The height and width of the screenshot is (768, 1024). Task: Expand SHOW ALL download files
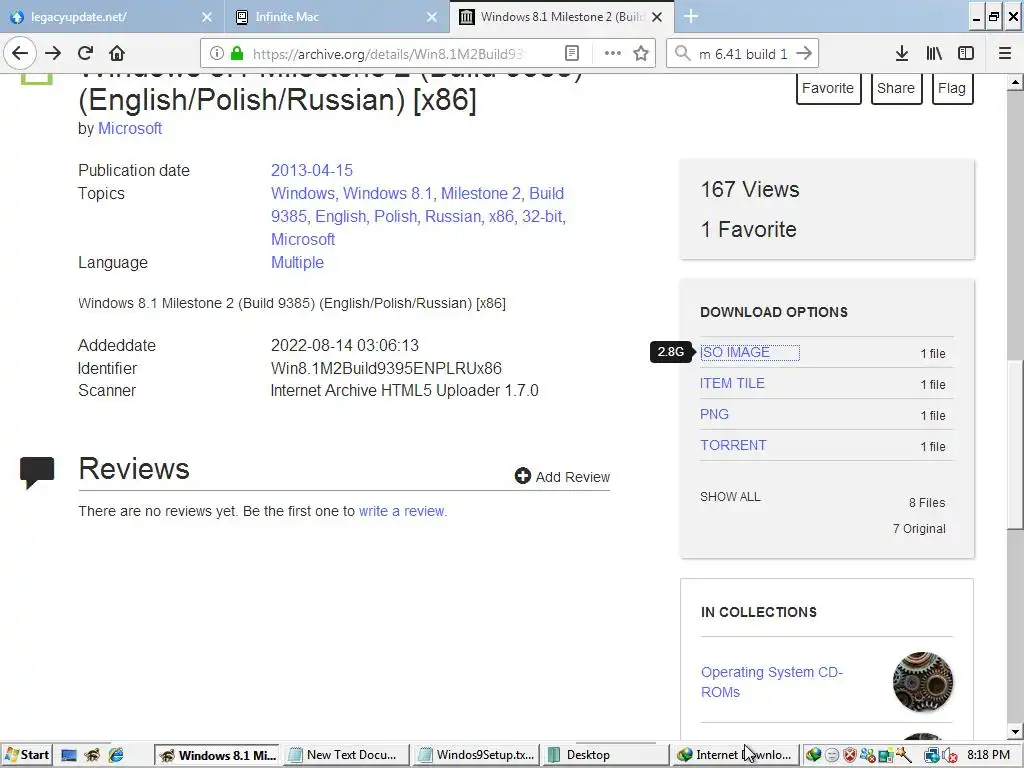coord(730,497)
